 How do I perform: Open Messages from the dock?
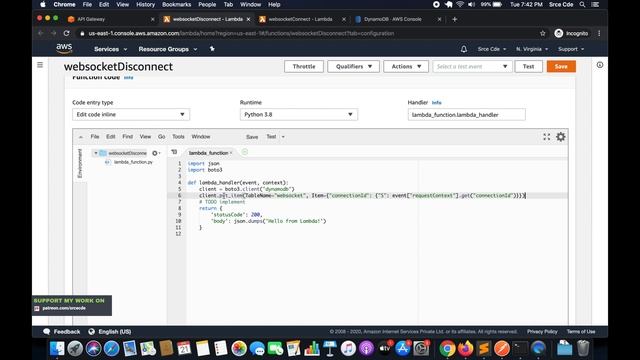coord(257,349)
